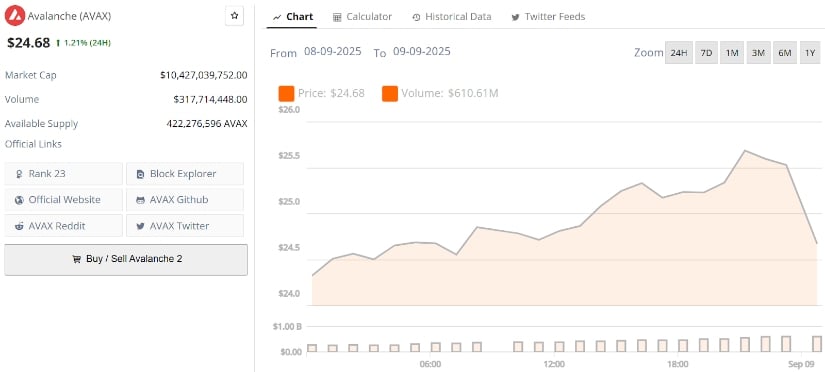Click Buy / Sell Avalanche 2 button
825x372 pixels.
coord(126,259)
